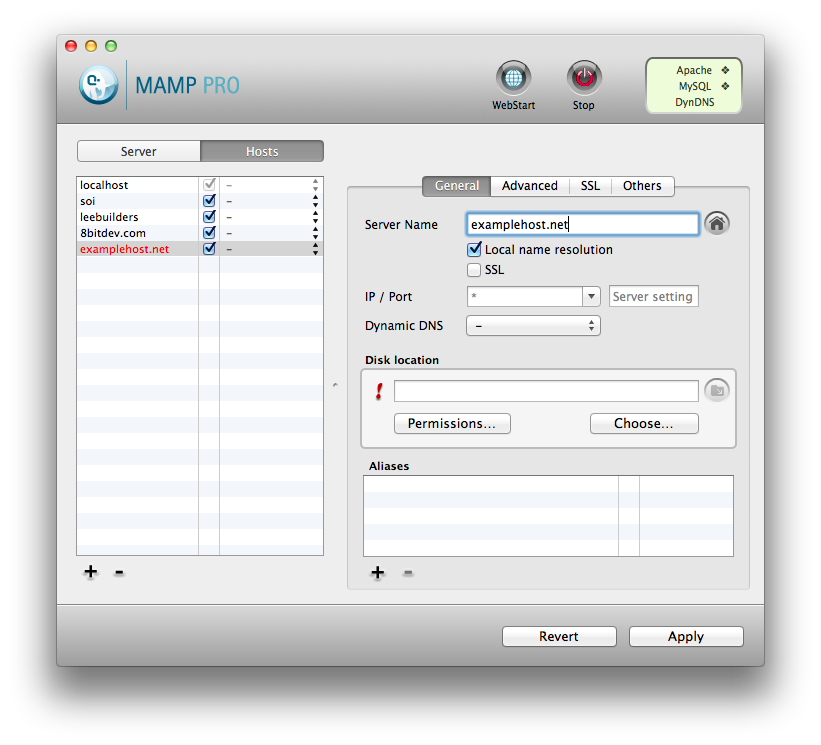The image size is (821, 745).
Task: Click the Stop servers power icon
Action: click(x=584, y=78)
